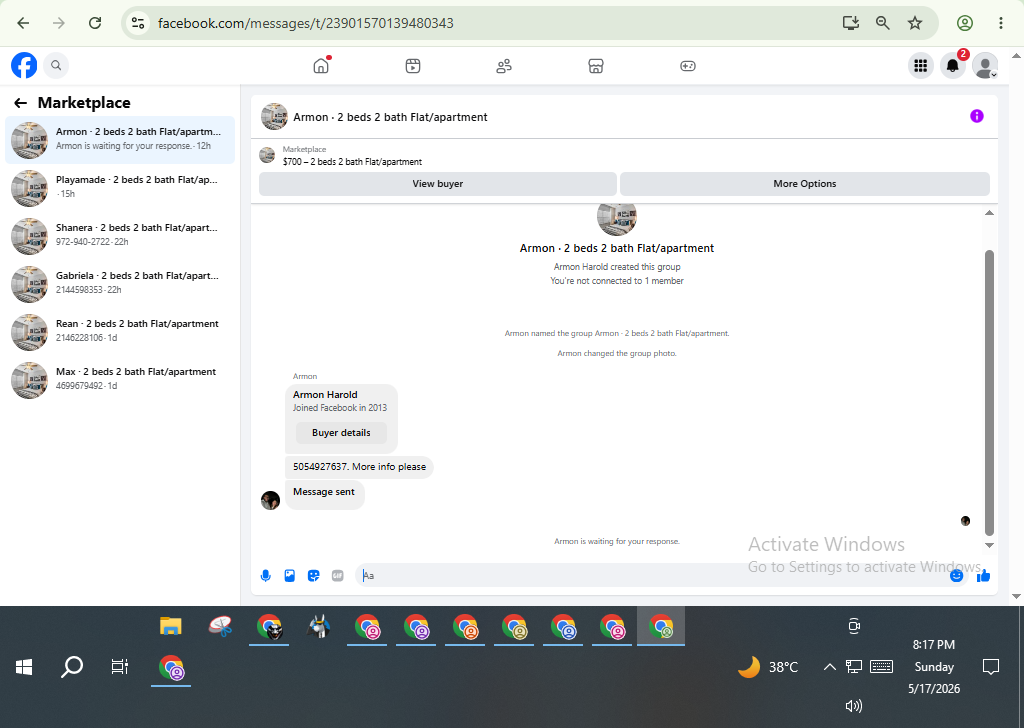
Task: Click the Armon header group photo thumbnail
Action: click(274, 116)
